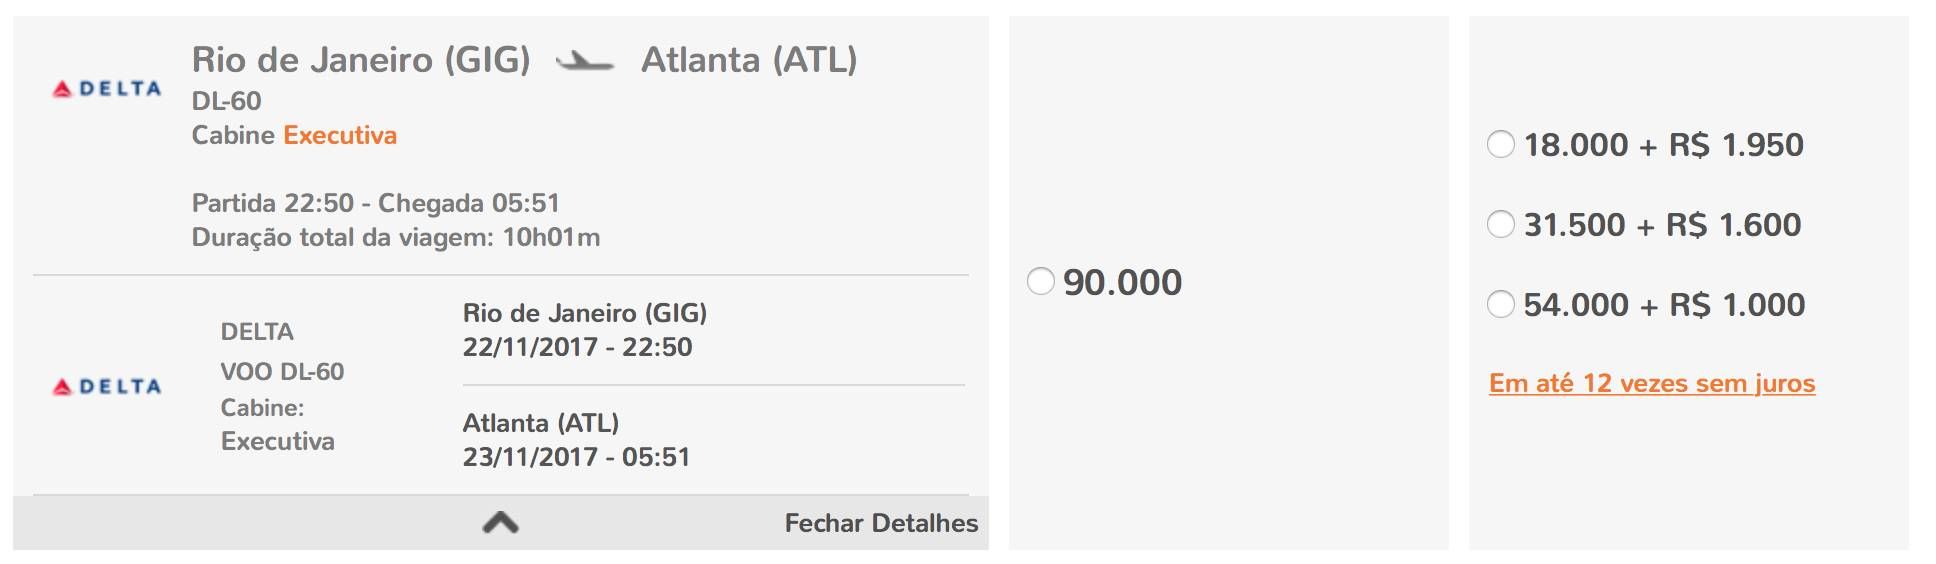Select the 90.000 miles radio option
The image size is (1936, 564).
(1041, 281)
